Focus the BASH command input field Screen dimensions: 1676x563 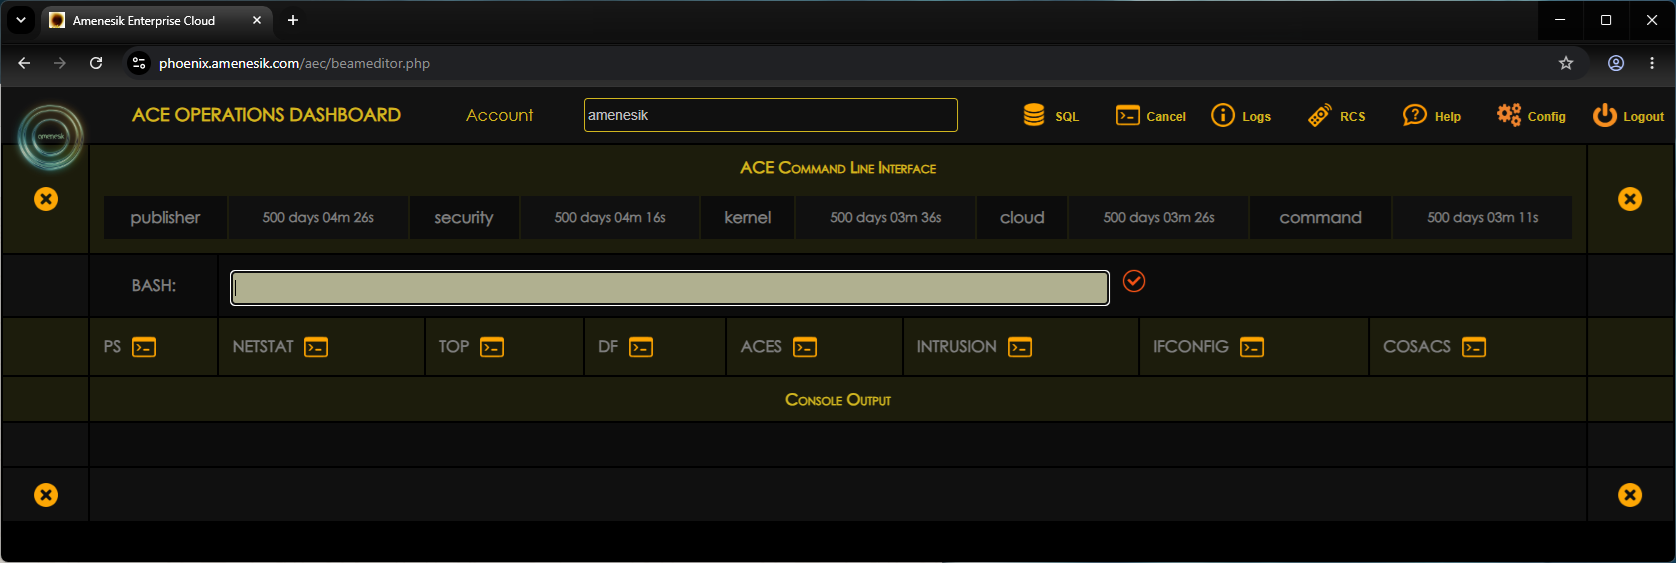pyautogui.click(x=670, y=288)
